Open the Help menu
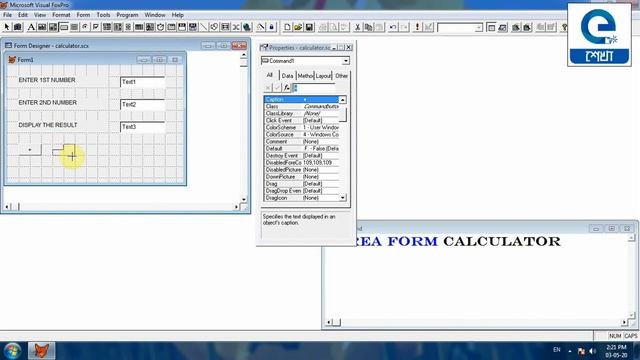 178,15
